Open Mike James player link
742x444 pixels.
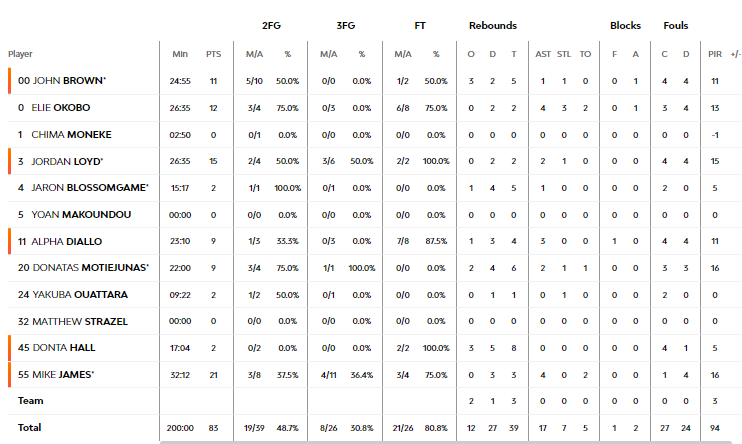[63, 375]
